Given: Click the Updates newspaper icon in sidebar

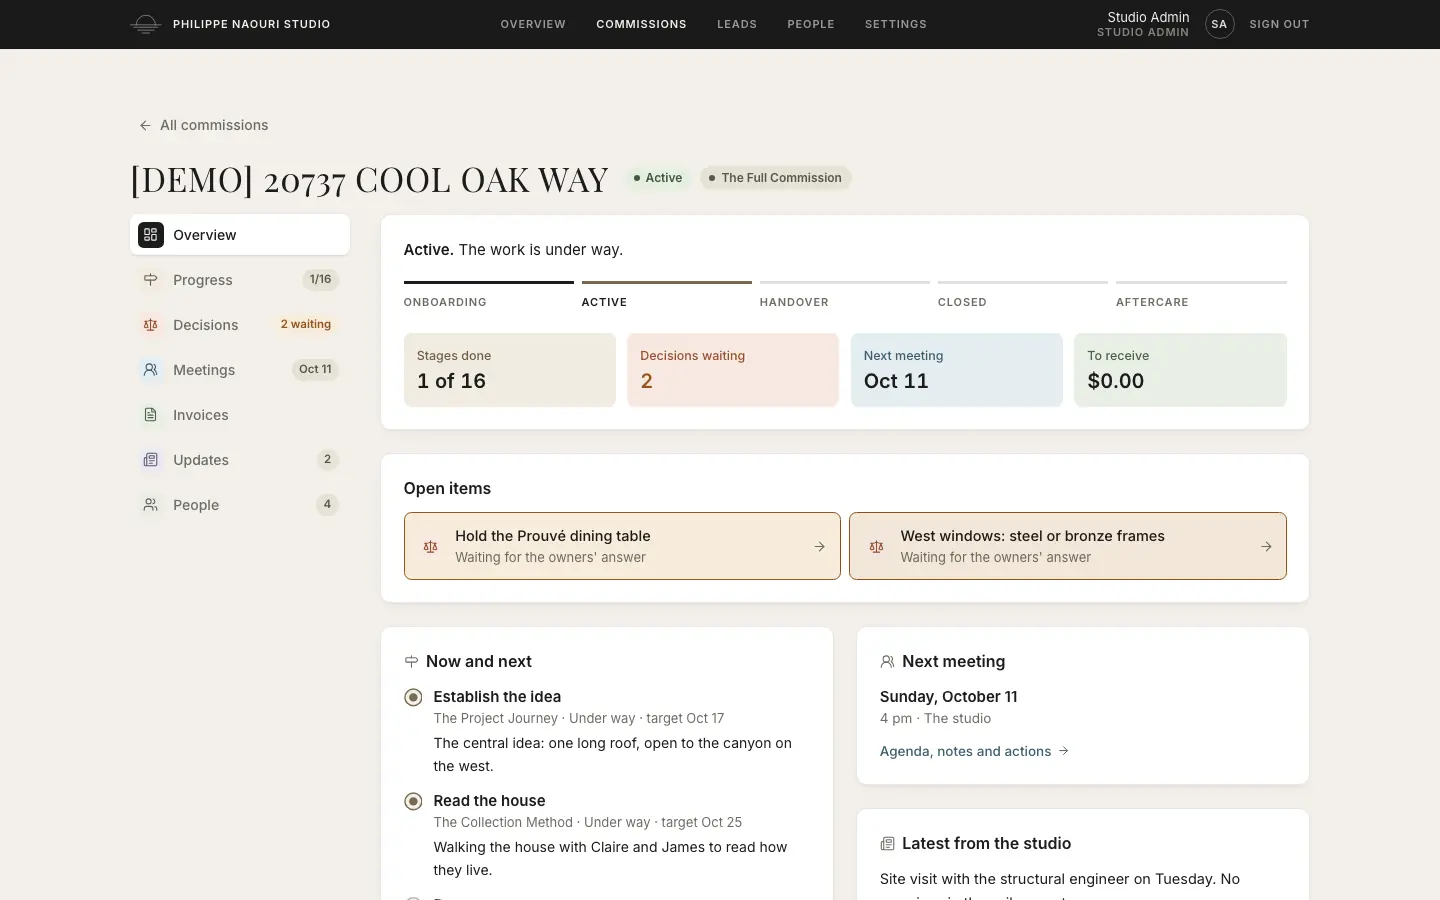Looking at the screenshot, I should pos(151,460).
